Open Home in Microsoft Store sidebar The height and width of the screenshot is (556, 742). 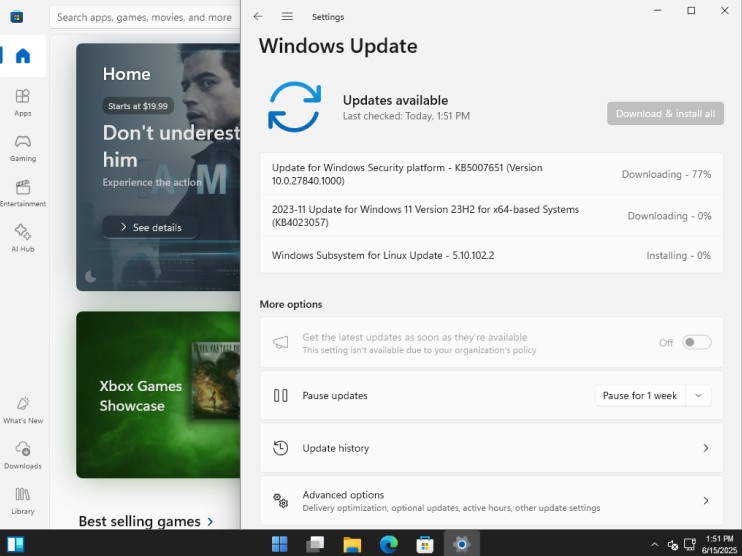[x=23, y=56]
